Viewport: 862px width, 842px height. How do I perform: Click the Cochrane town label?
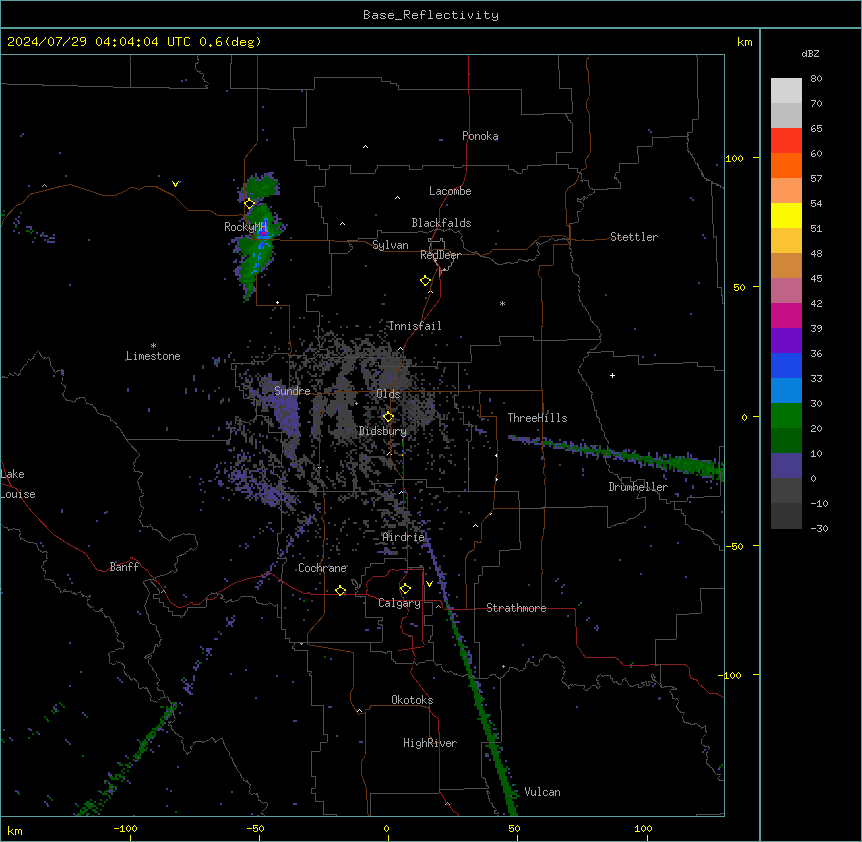pos(322,568)
